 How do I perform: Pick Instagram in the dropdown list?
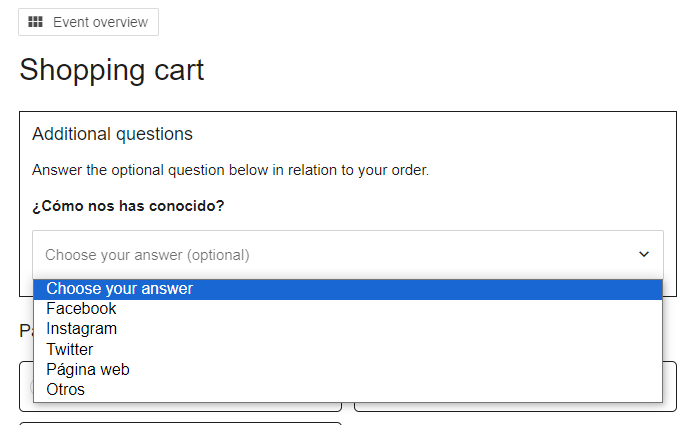(x=81, y=329)
